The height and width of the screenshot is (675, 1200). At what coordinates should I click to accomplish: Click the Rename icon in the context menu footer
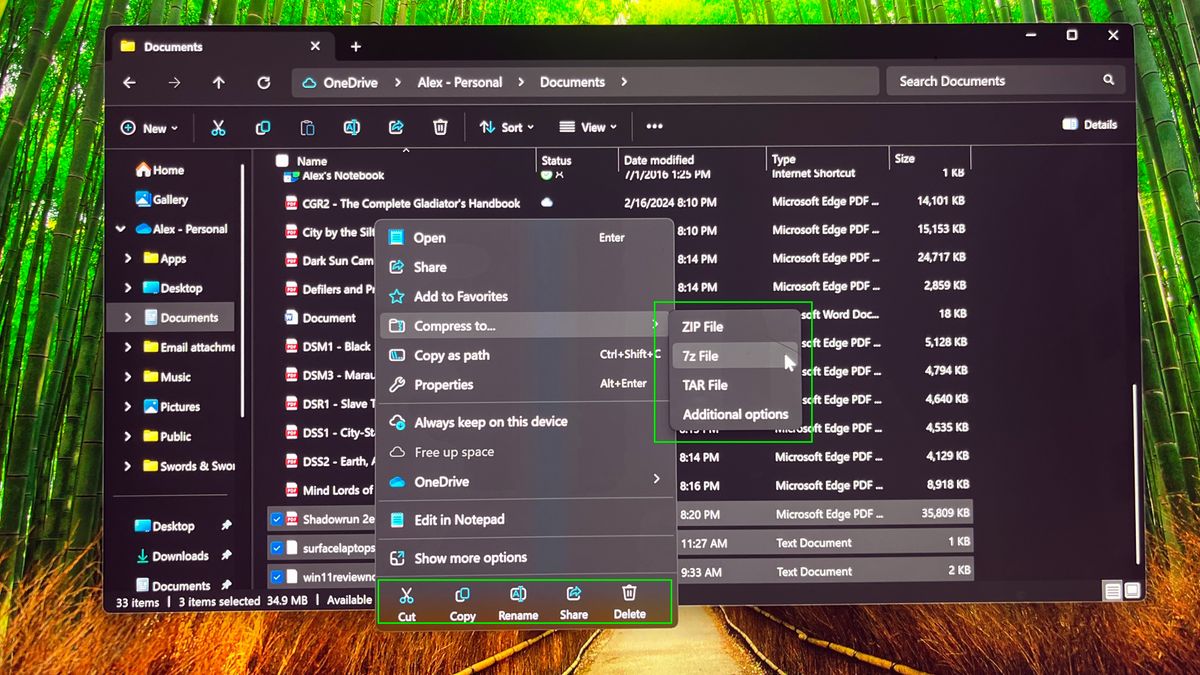(517, 601)
